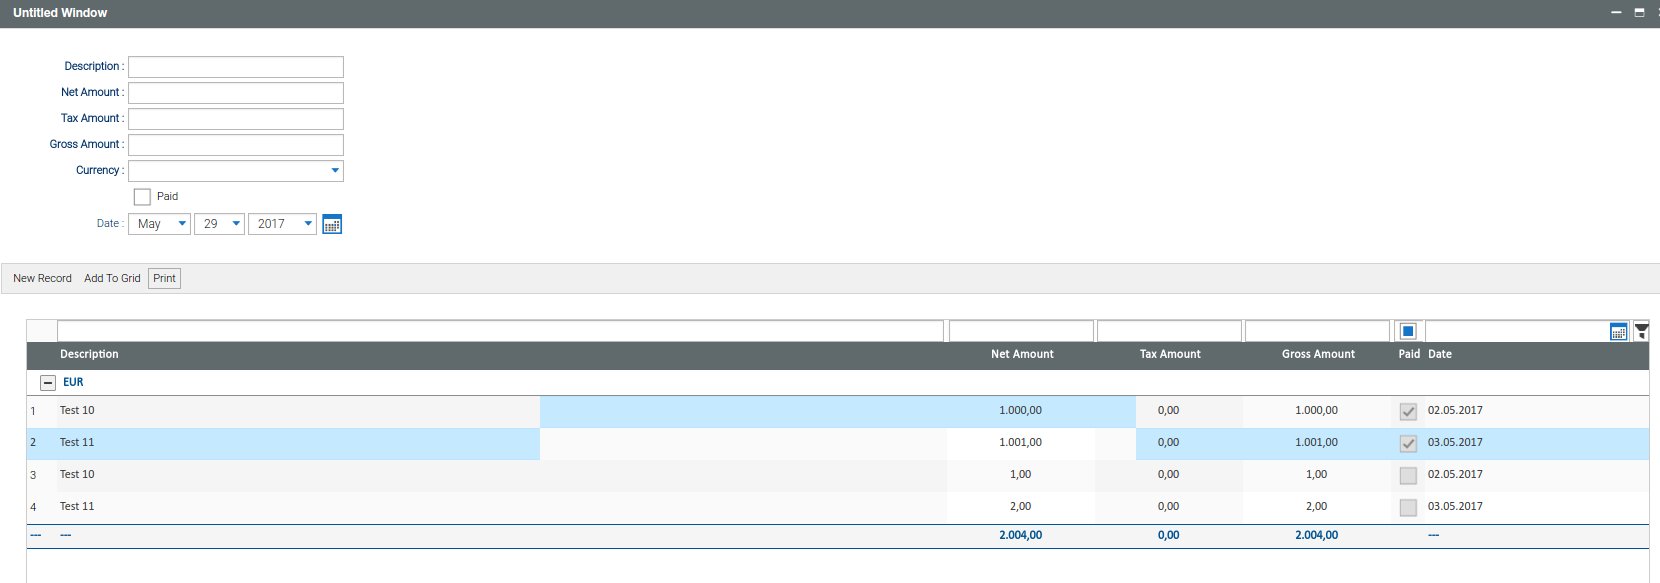Click date 02.05.2017 in row 3

pos(1455,475)
